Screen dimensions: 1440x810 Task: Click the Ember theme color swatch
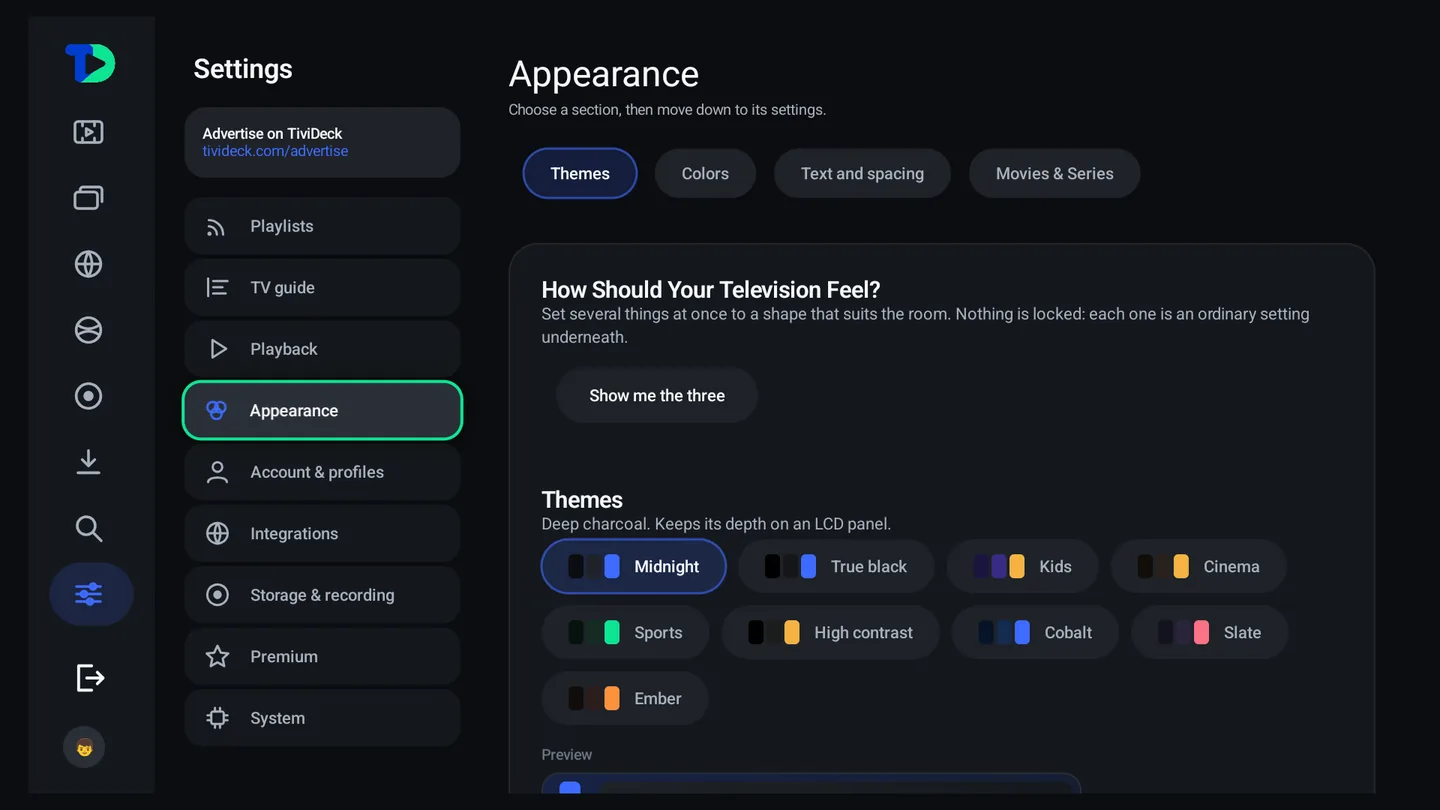point(594,698)
